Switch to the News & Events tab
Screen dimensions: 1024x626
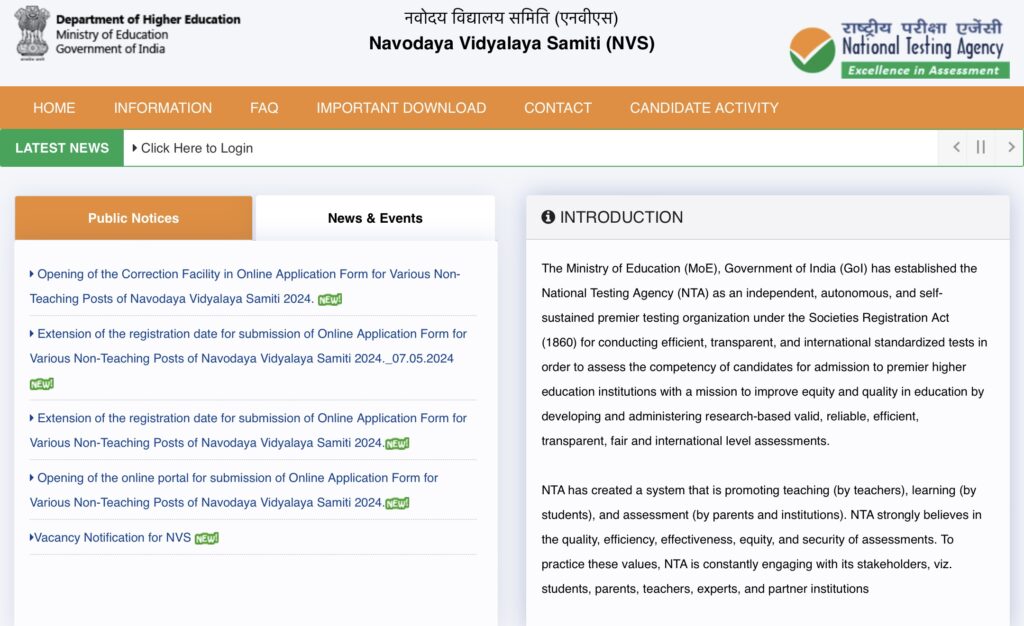[375, 218]
